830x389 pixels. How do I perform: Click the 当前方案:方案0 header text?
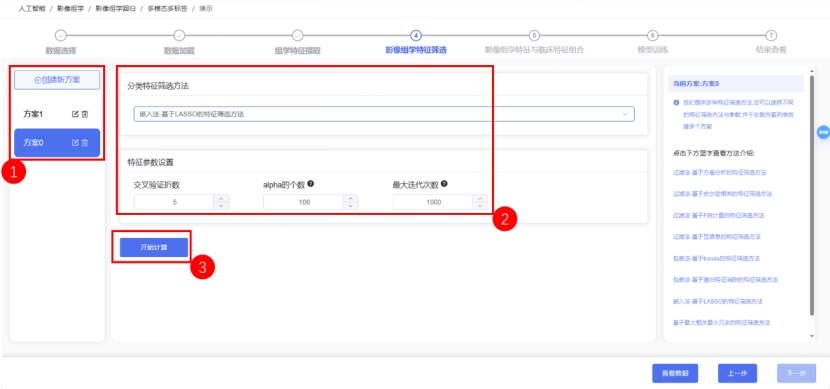point(696,84)
